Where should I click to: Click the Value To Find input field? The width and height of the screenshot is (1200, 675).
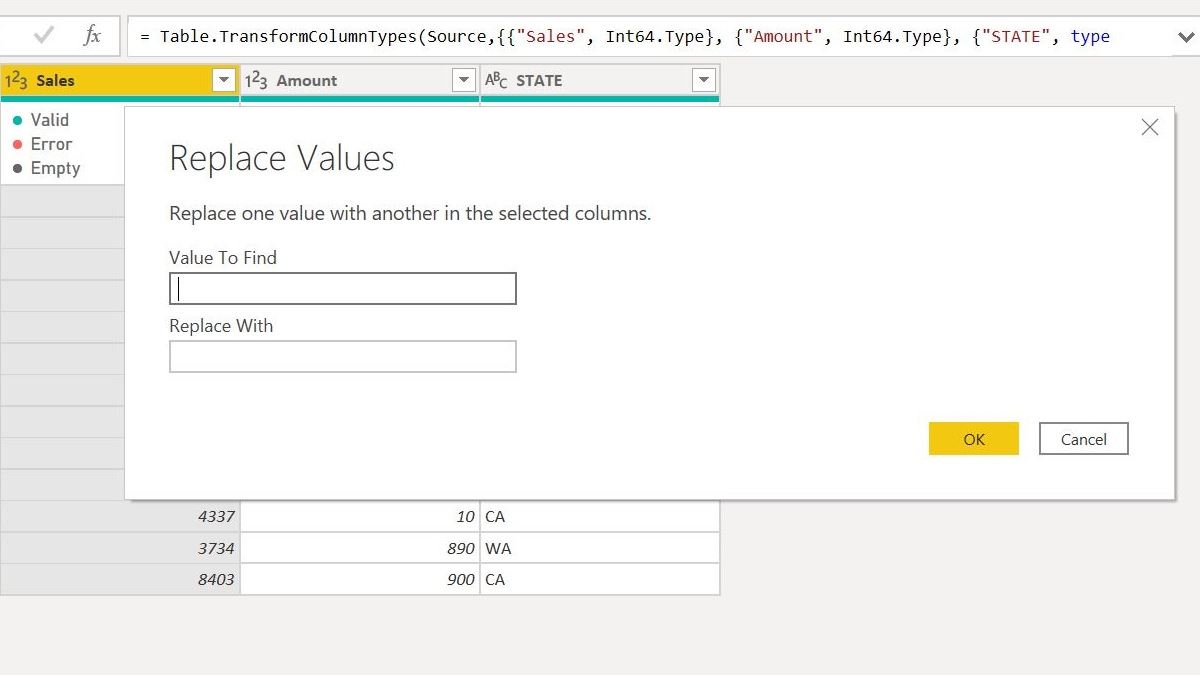[x=342, y=288]
